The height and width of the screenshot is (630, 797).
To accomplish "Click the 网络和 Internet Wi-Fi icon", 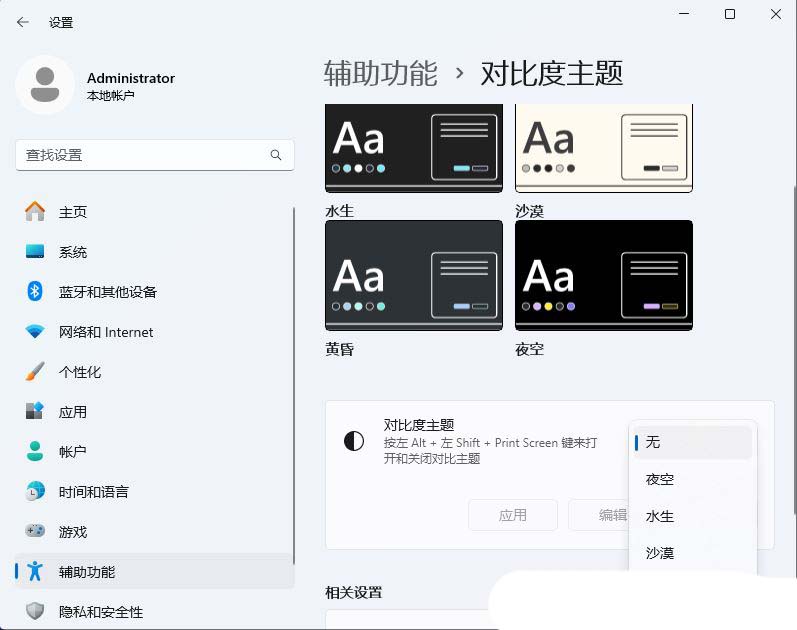I will (x=35, y=332).
